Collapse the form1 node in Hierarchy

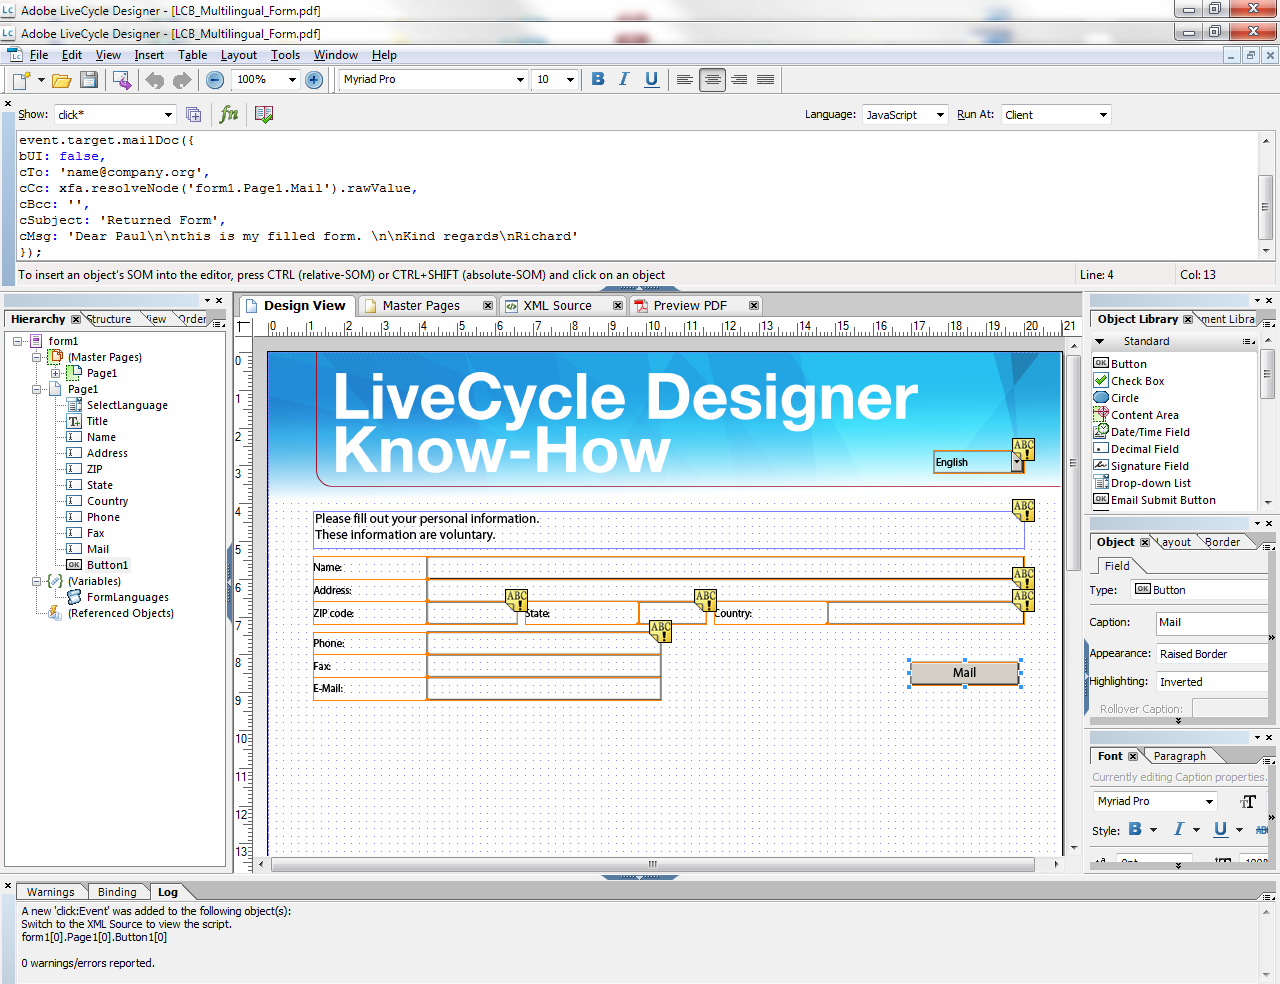(x=18, y=342)
